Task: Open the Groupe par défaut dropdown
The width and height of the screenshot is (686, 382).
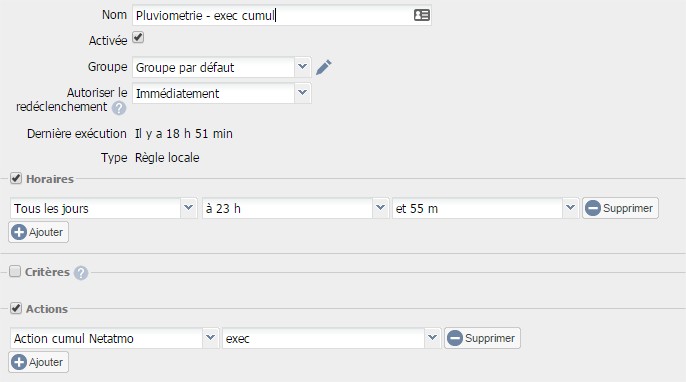Action: 221,67
